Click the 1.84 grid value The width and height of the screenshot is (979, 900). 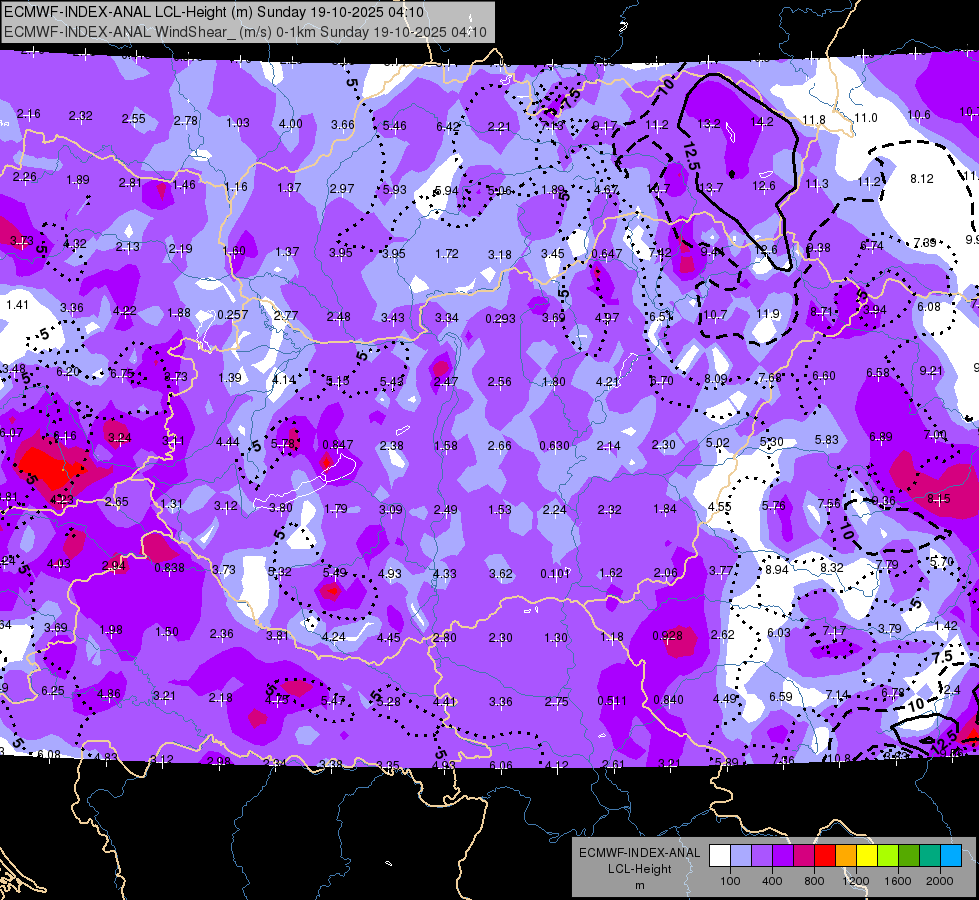pyautogui.click(x=664, y=509)
